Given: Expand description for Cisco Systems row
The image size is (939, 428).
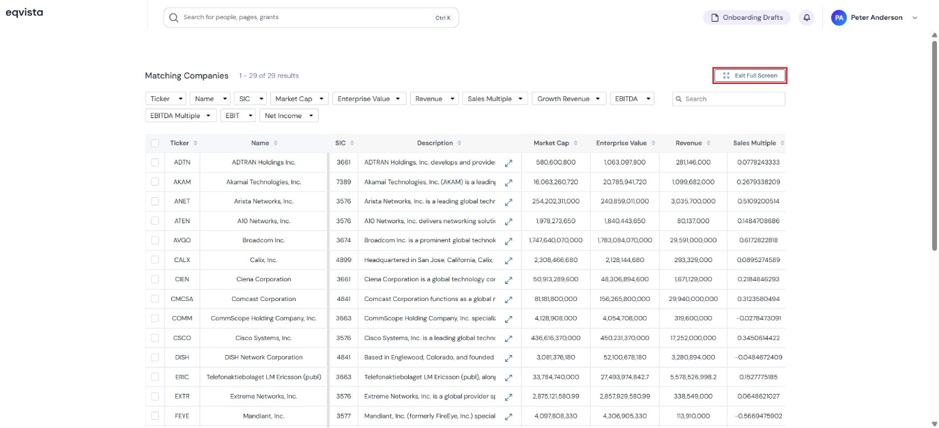Looking at the screenshot, I should pos(508,338).
